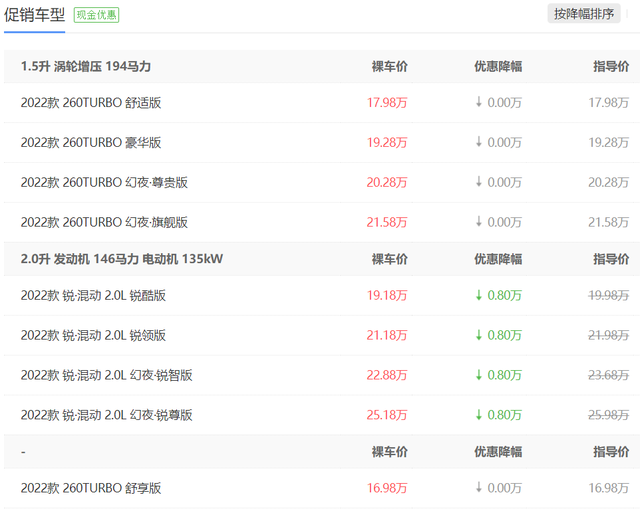Click the gray discount arrow for 舒享版
The height and width of the screenshot is (509, 640).
point(479,488)
